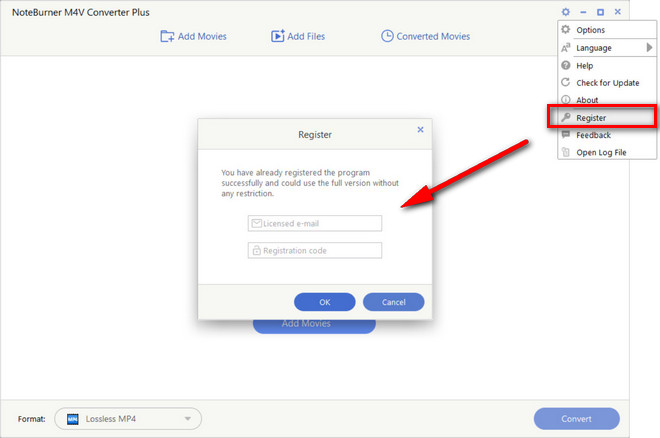Screen dimensions: 660x438
Task: Select Language in the settings menu
Action: tap(607, 48)
